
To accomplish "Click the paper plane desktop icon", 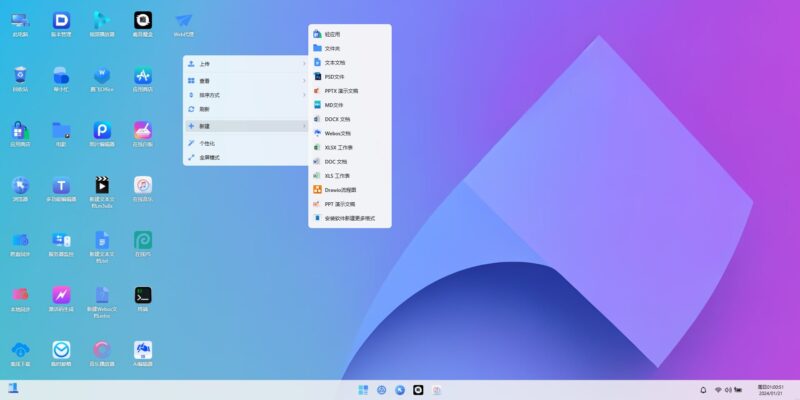I will click(x=184, y=21).
